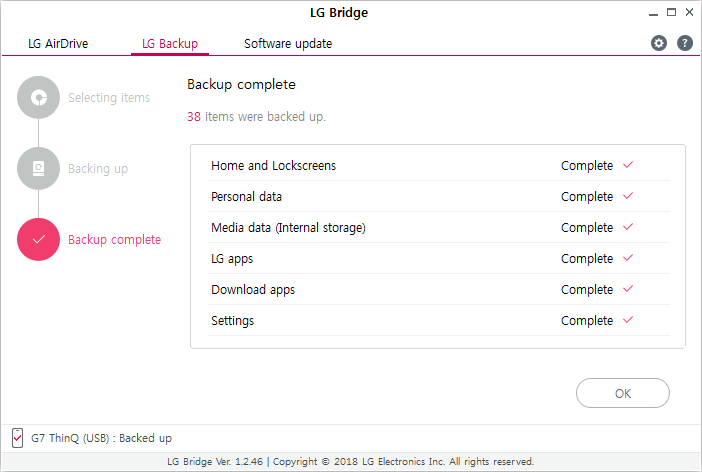The width and height of the screenshot is (702, 472).
Task: Click the 38 items were backed up text
Action: click(x=256, y=117)
